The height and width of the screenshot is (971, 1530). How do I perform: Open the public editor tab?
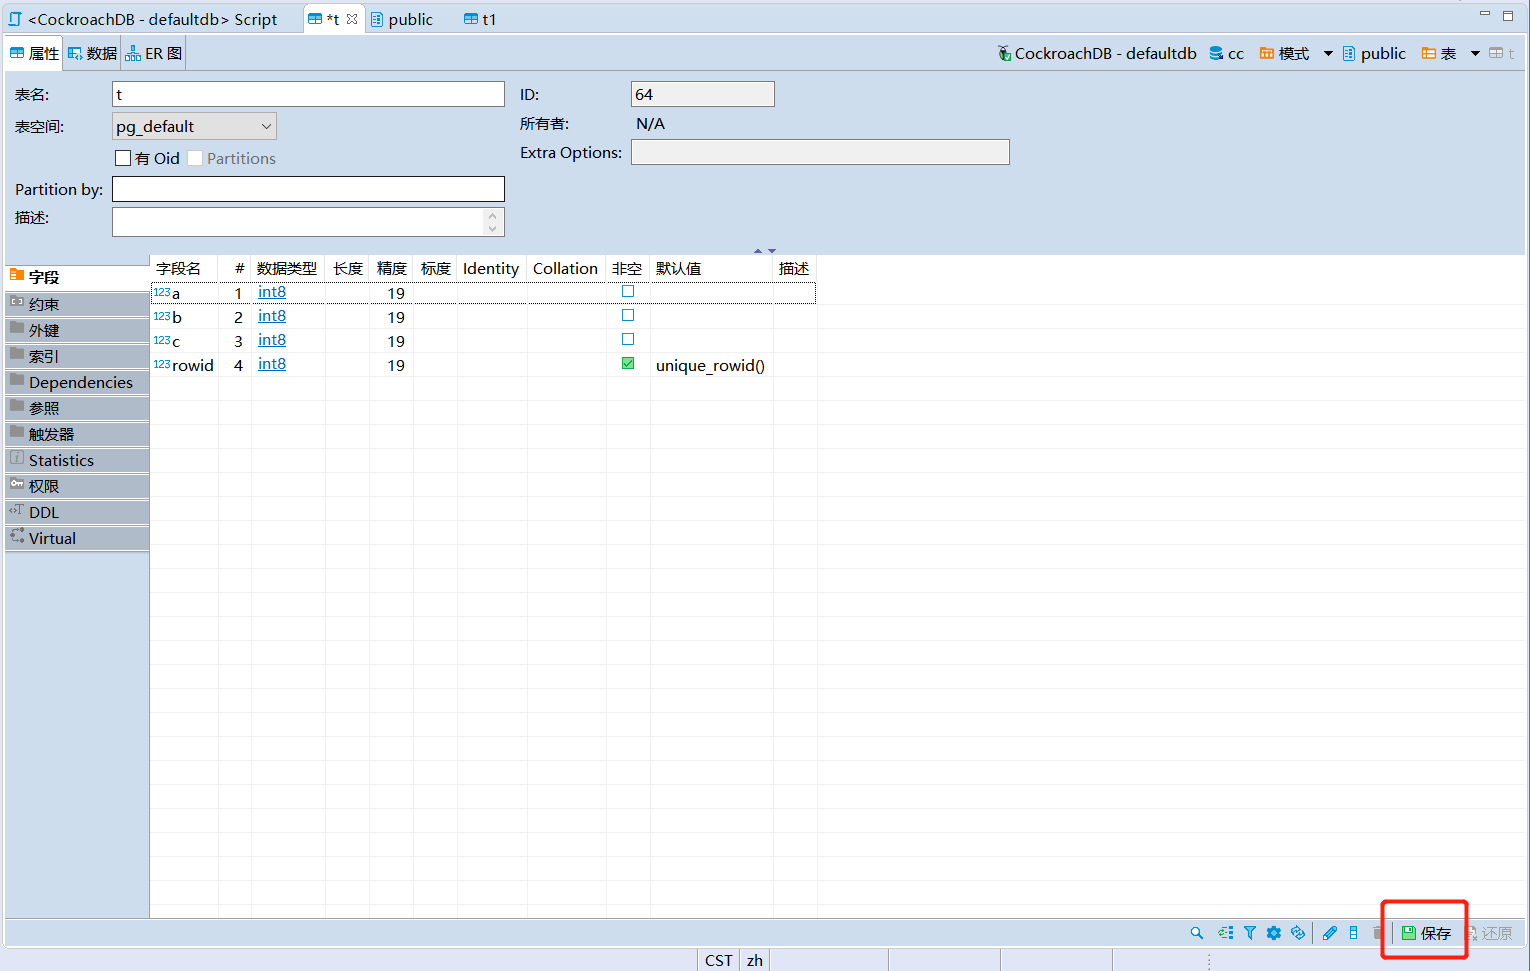(x=402, y=19)
